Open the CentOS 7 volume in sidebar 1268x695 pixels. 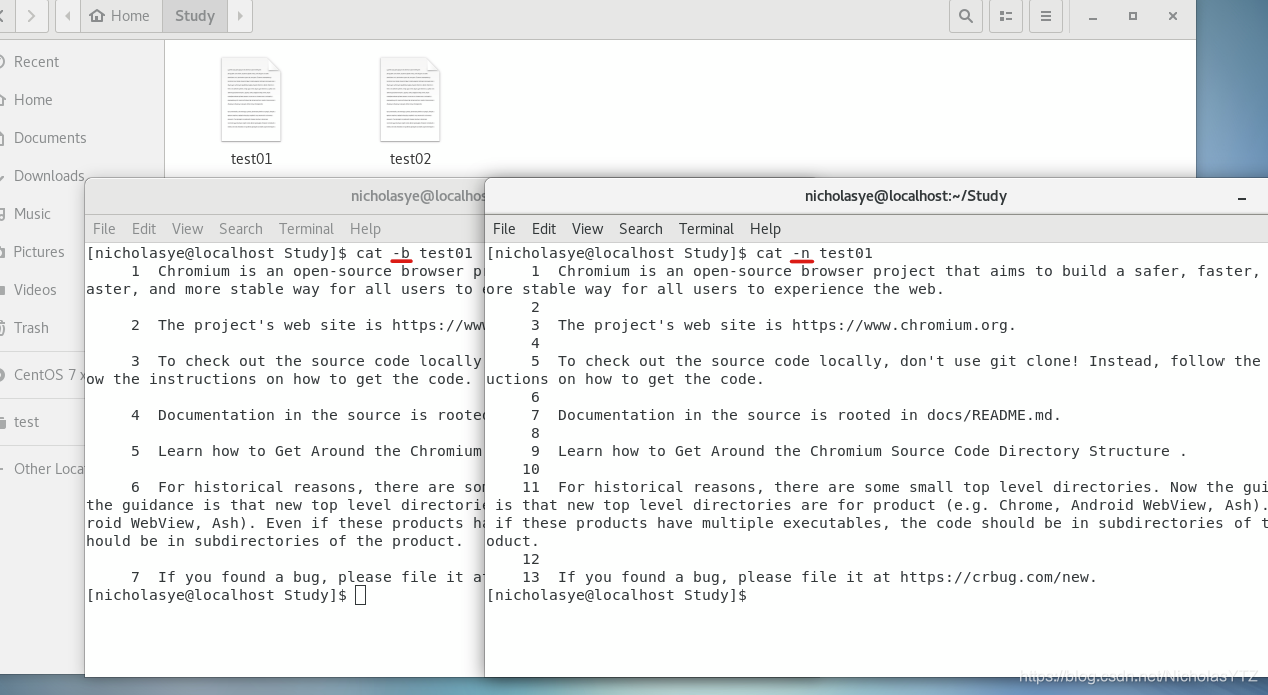42,375
